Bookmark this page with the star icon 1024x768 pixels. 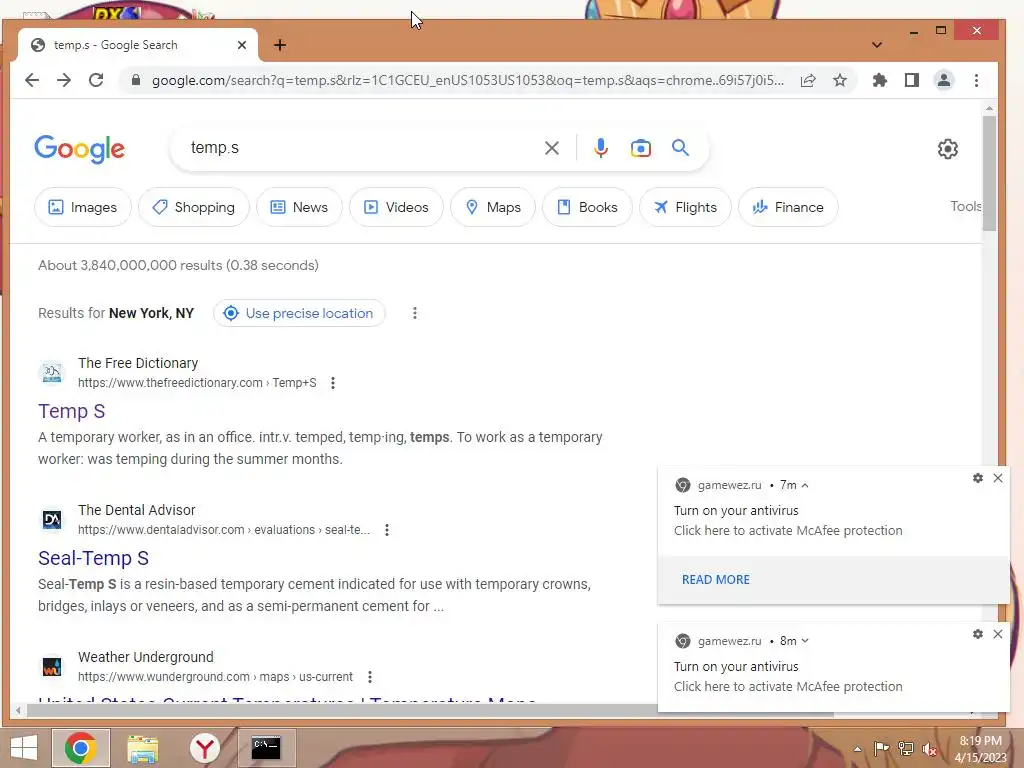click(x=840, y=80)
